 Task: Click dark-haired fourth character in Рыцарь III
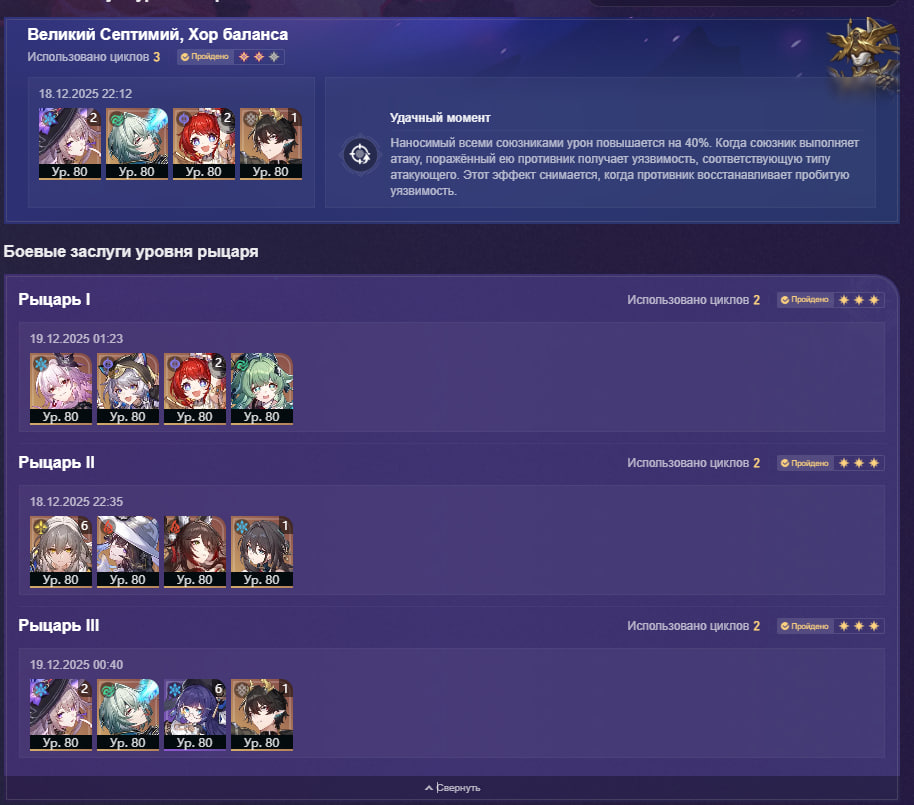tap(262, 715)
